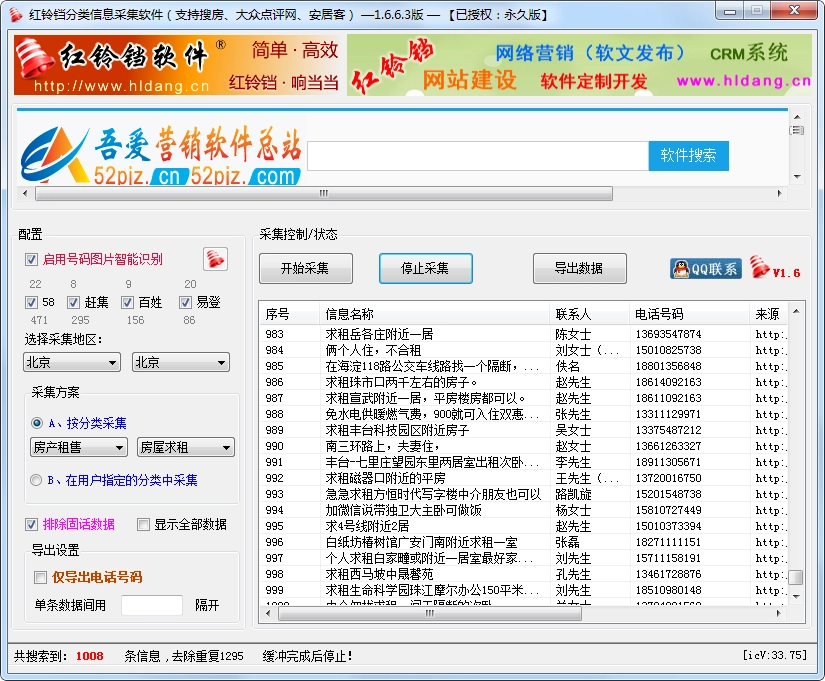Click the horn icon beside 启用号码图片智能识别
The image size is (825, 681).
click(x=216, y=257)
